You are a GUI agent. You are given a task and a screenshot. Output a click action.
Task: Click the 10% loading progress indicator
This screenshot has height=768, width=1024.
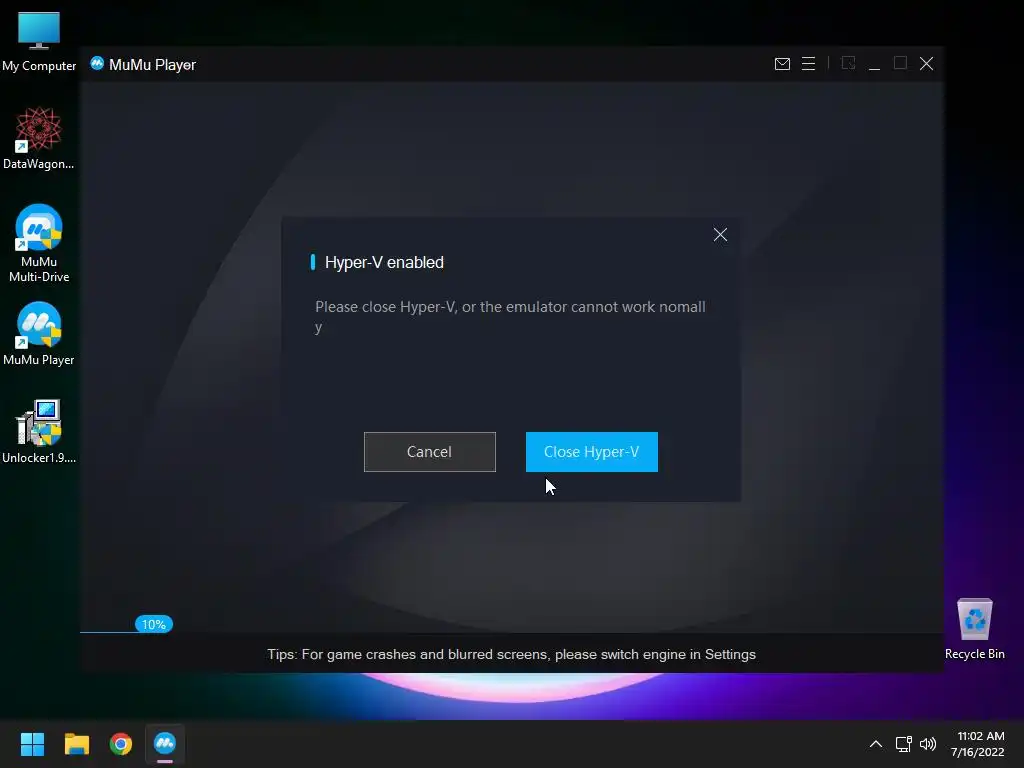pos(153,624)
